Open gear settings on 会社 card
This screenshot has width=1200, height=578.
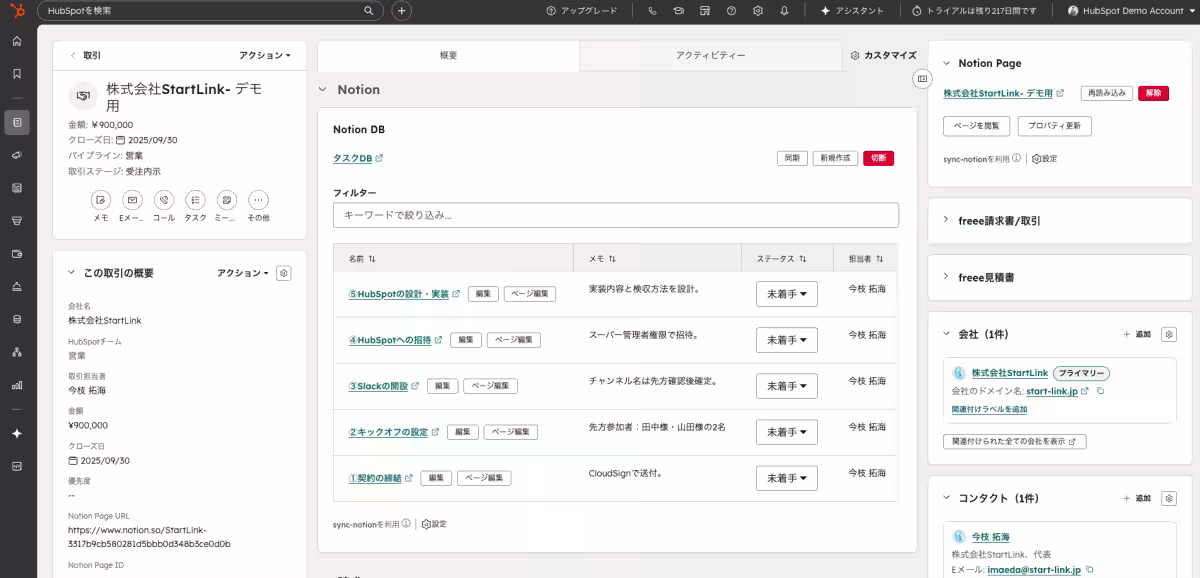click(x=1170, y=334)
